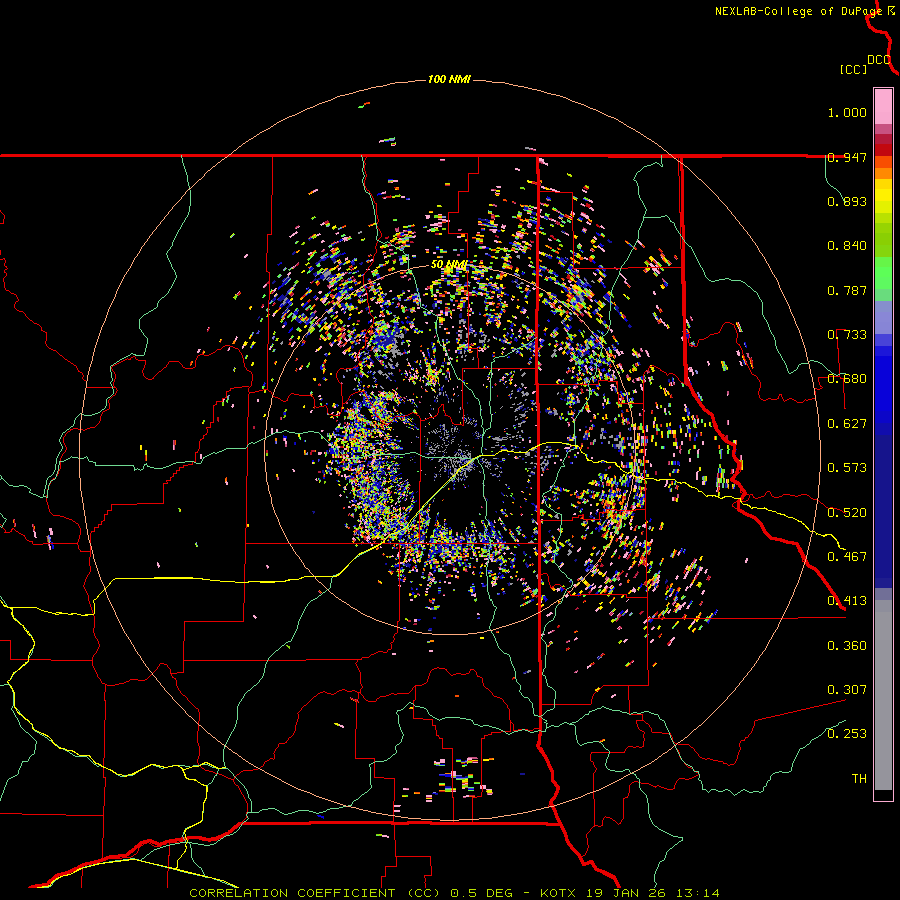Click the 0.307 legend value
Viewport: 900px width, 900px height.
pos(847,690)
